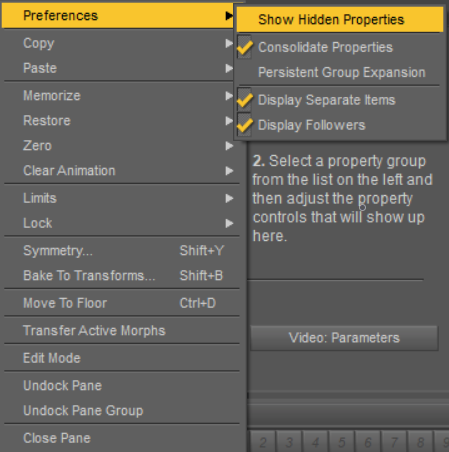Open the Memorize submenu
449x452 pixels.
(x=121, y=96)
